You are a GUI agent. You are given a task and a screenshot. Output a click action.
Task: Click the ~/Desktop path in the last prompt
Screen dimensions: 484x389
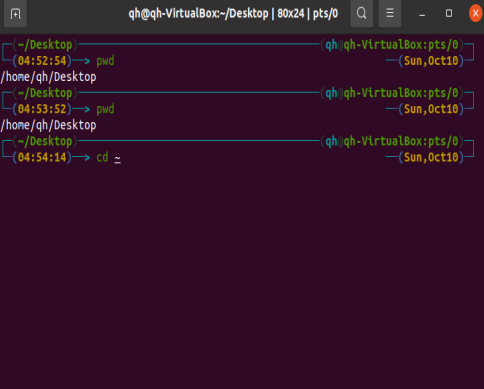(x=45, y=142)
